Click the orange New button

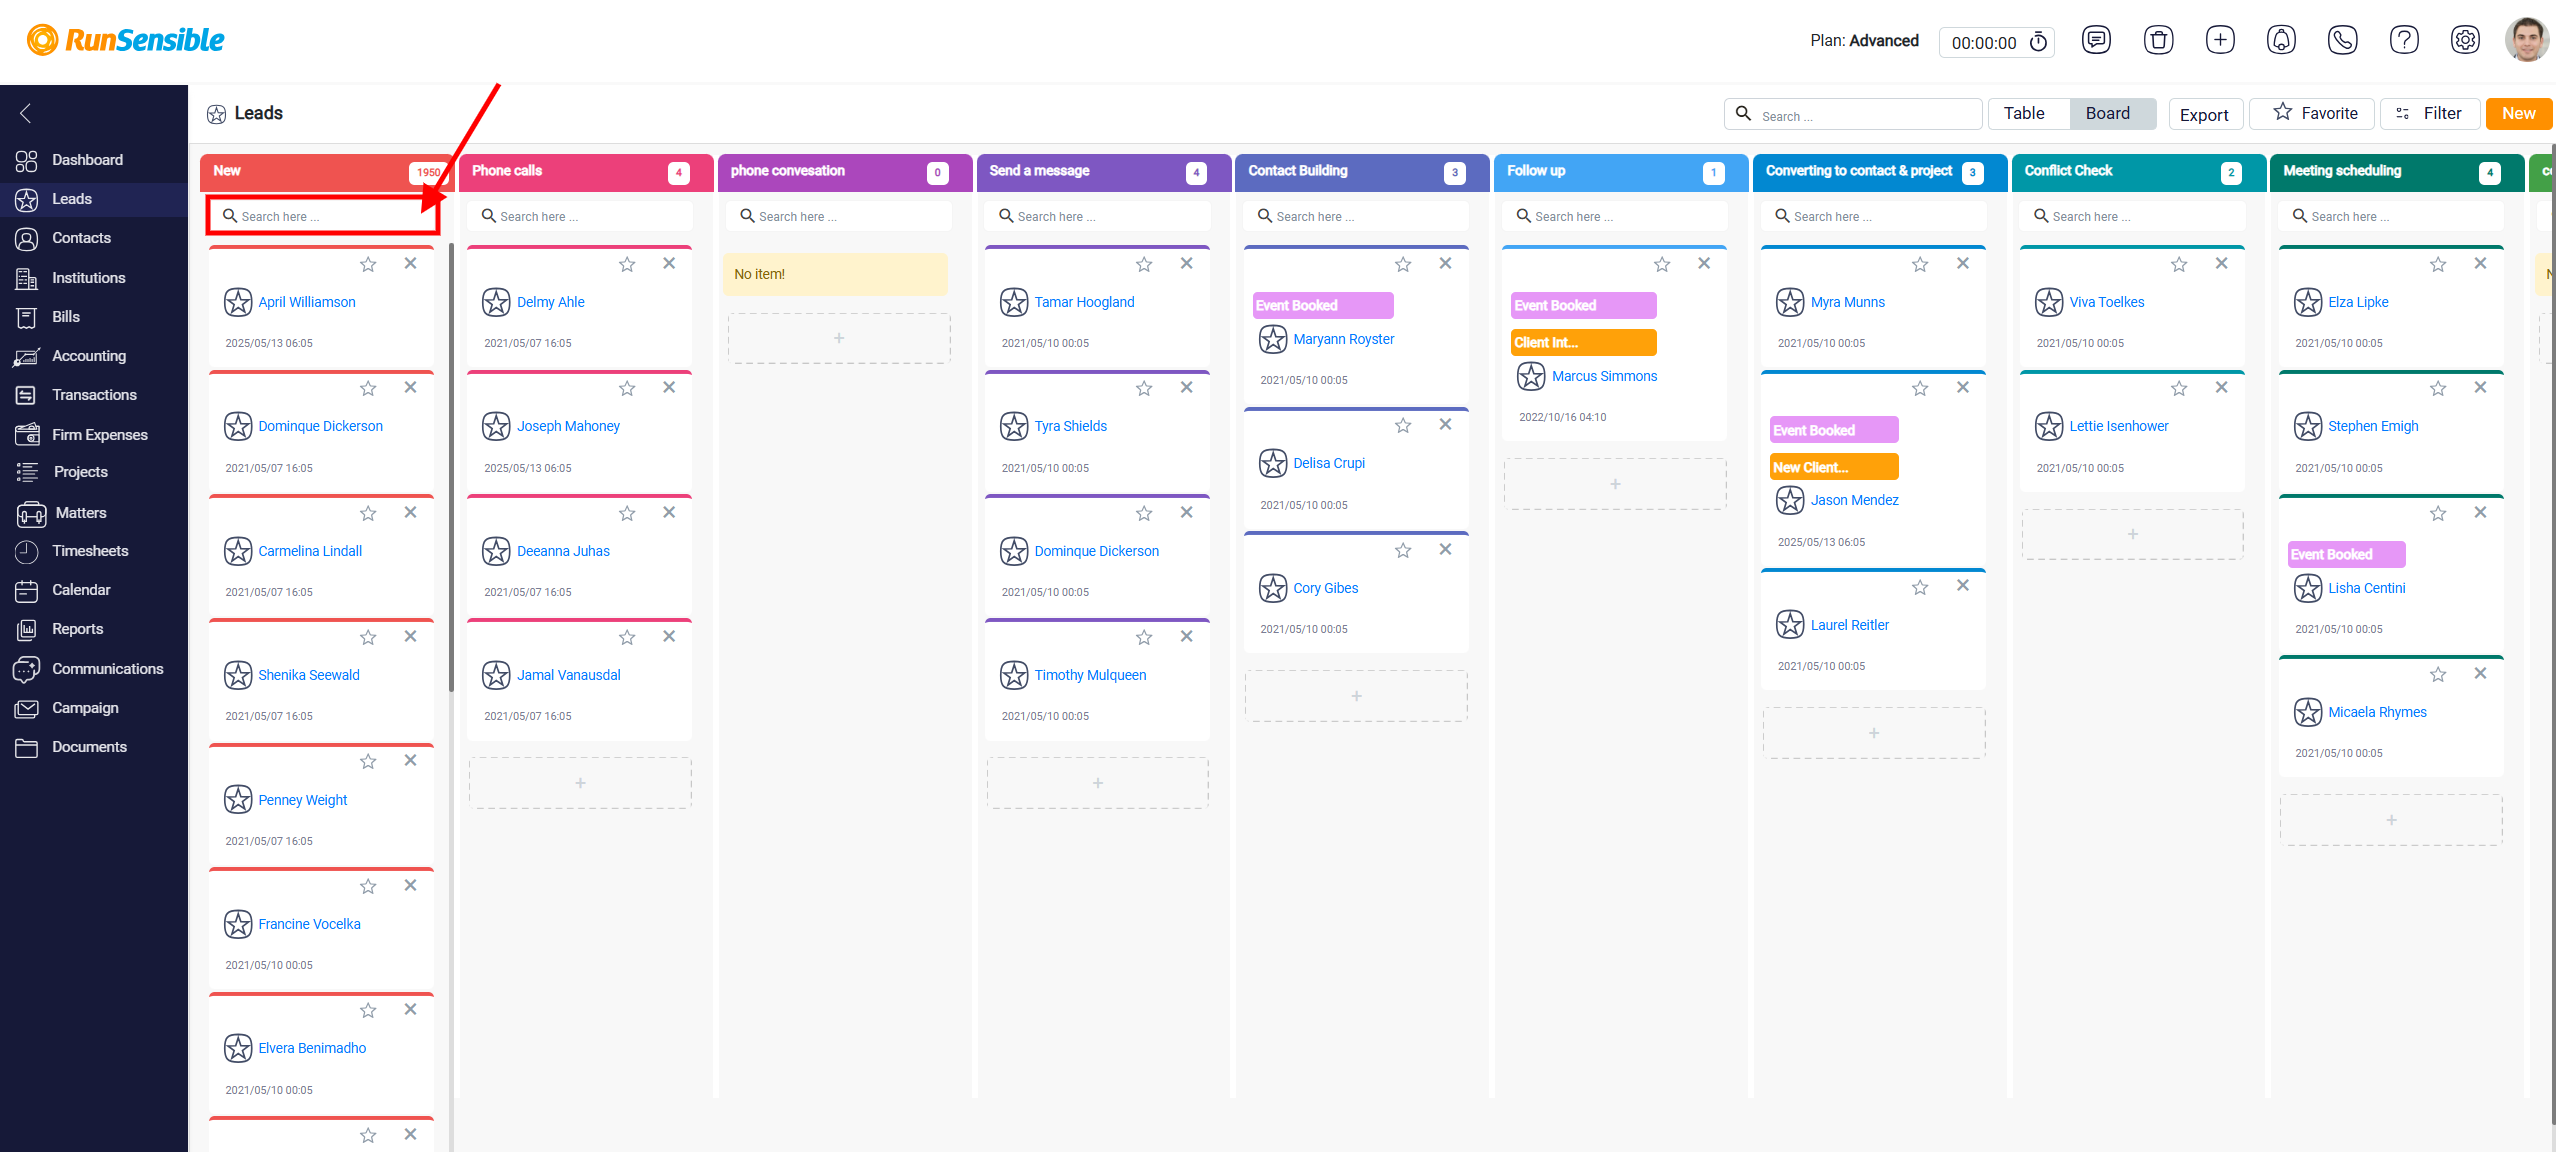point(2518,113)
